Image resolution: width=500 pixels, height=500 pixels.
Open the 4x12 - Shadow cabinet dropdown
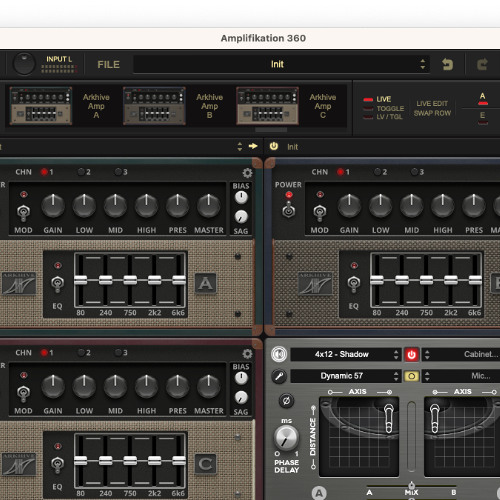tap(342, 354)
